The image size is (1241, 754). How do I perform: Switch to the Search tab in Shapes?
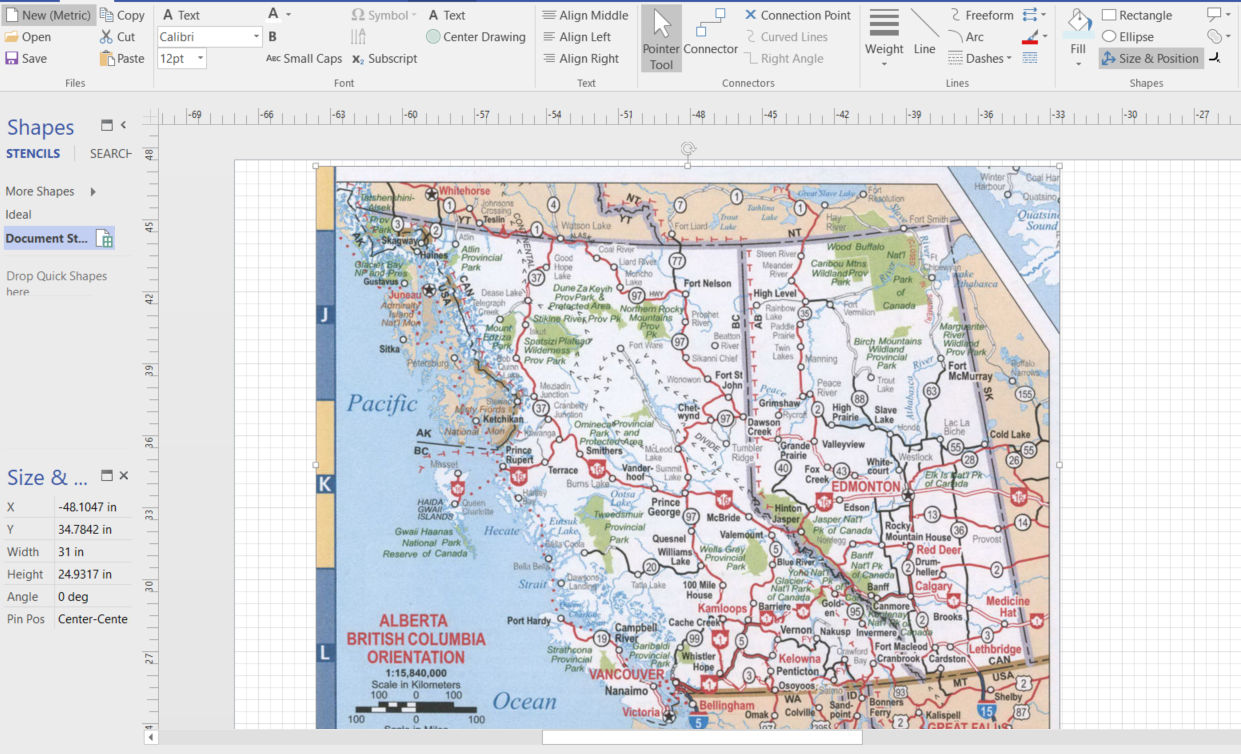(x=110, y=154)
